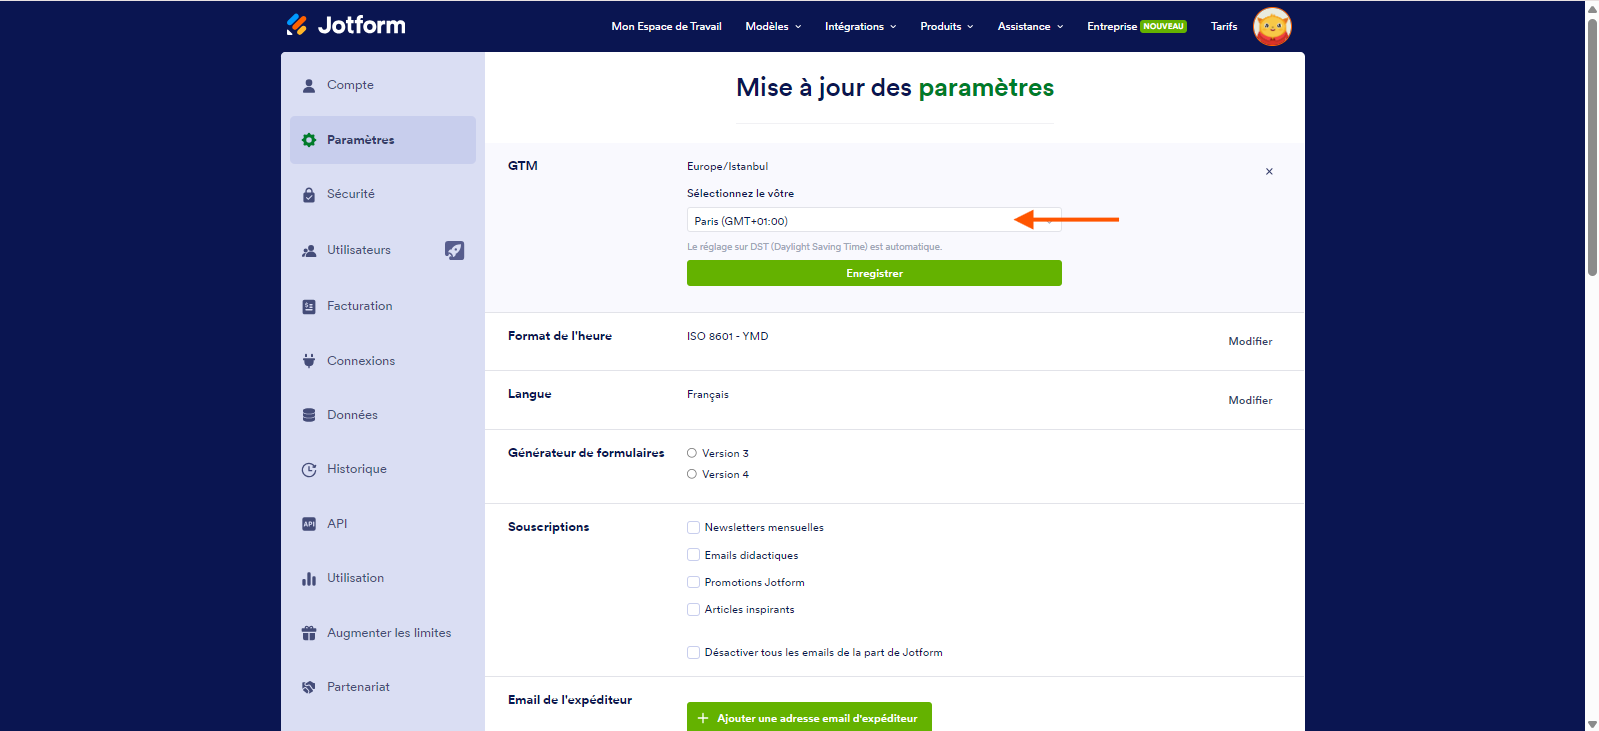This screenshot has width=1599, height=731.
Task: Open the Augmenter les limites label
Action: pos(389,633)
